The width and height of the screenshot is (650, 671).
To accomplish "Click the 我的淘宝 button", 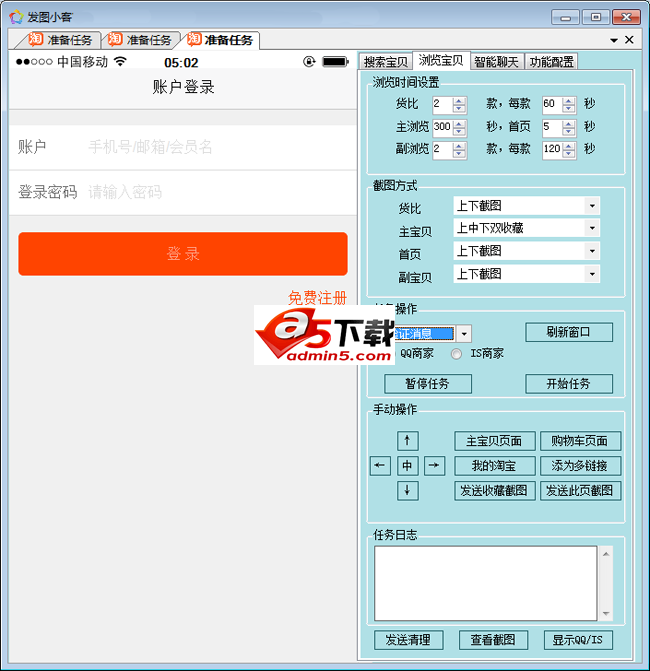I will pyautogui.click(x=495, y=466).
